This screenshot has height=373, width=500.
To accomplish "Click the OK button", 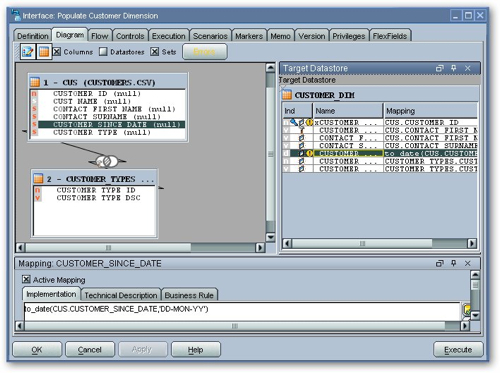I will point(37,350).
